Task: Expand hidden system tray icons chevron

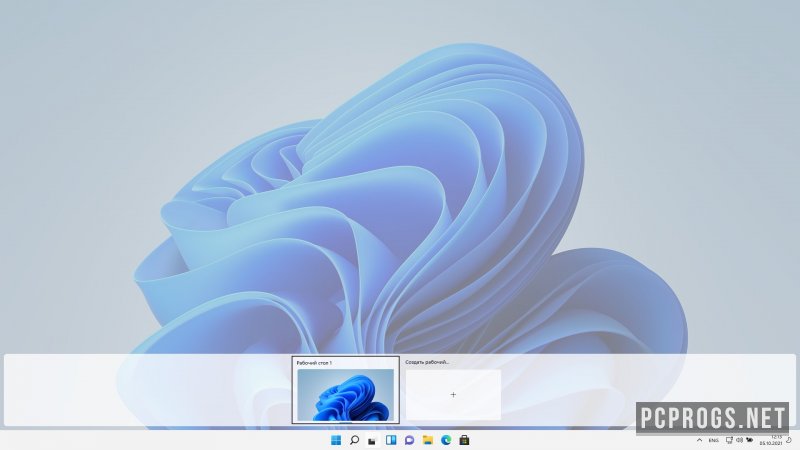Action: (x=699, y=440)
